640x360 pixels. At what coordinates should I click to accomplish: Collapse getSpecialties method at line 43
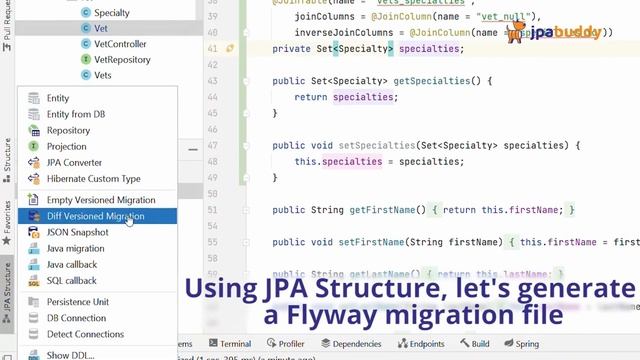246,81
